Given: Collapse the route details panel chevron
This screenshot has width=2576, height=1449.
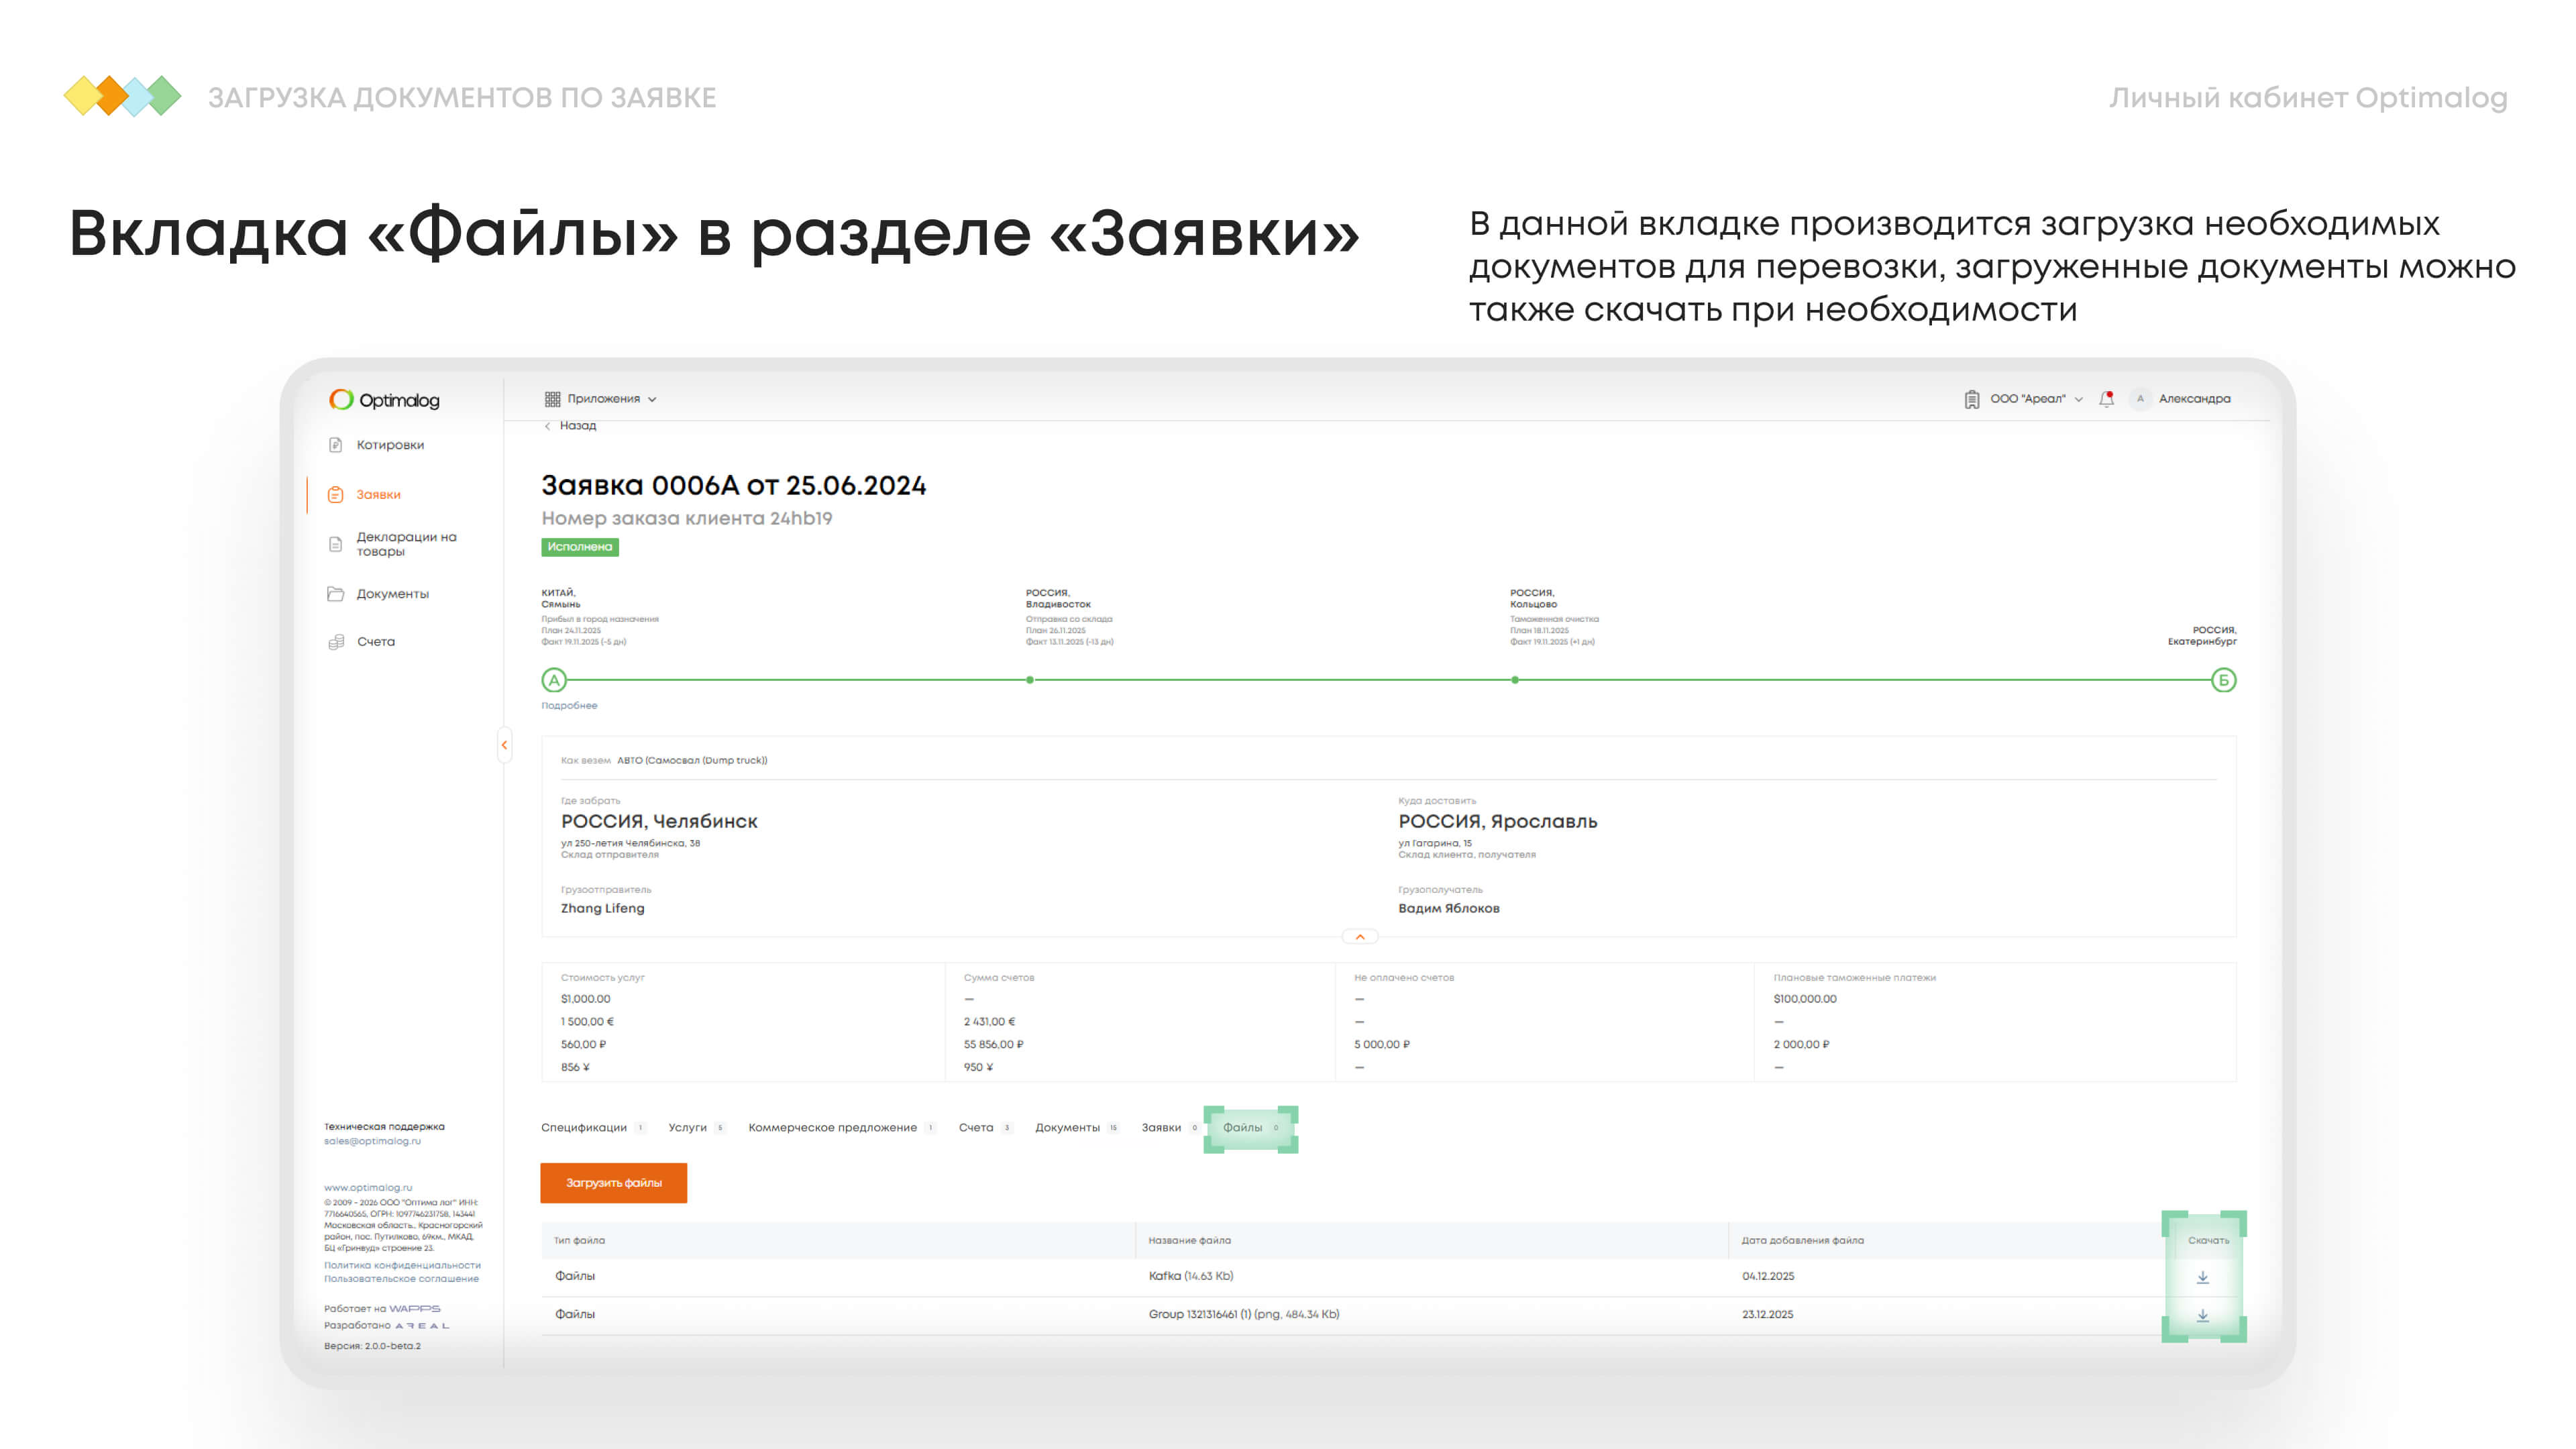Looking at the screenshot, I should click(1360, 937).
